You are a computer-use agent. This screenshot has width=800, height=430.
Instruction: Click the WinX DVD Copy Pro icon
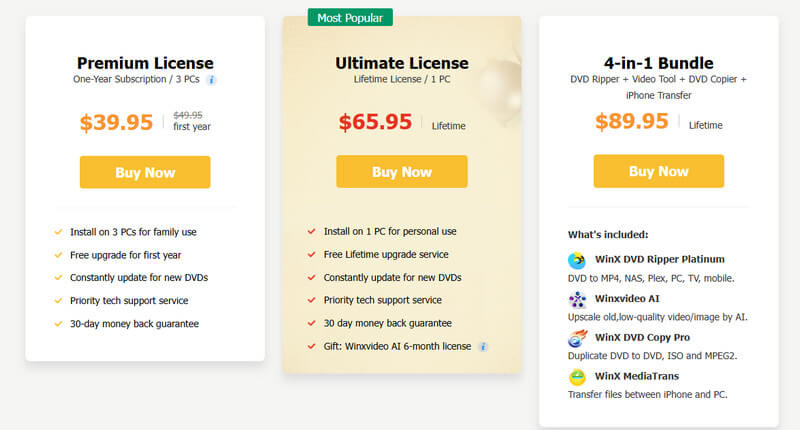[576, 339]
